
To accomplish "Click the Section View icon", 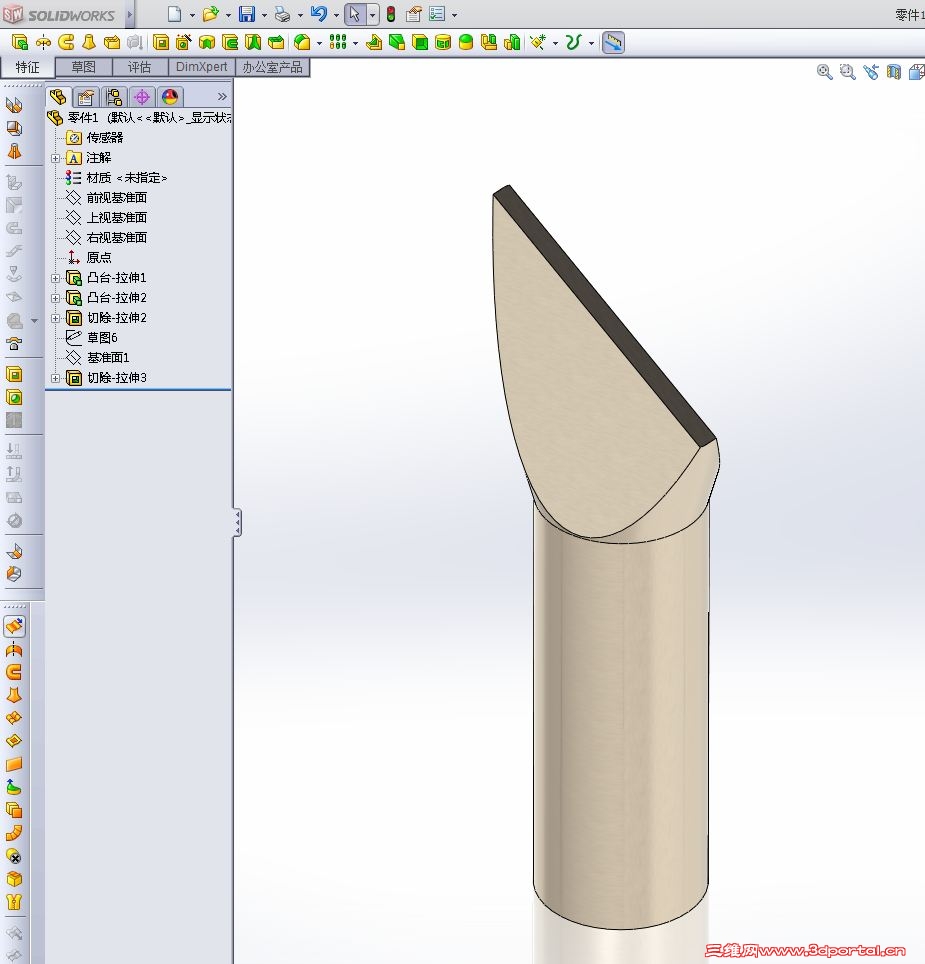I will (894, 72).
